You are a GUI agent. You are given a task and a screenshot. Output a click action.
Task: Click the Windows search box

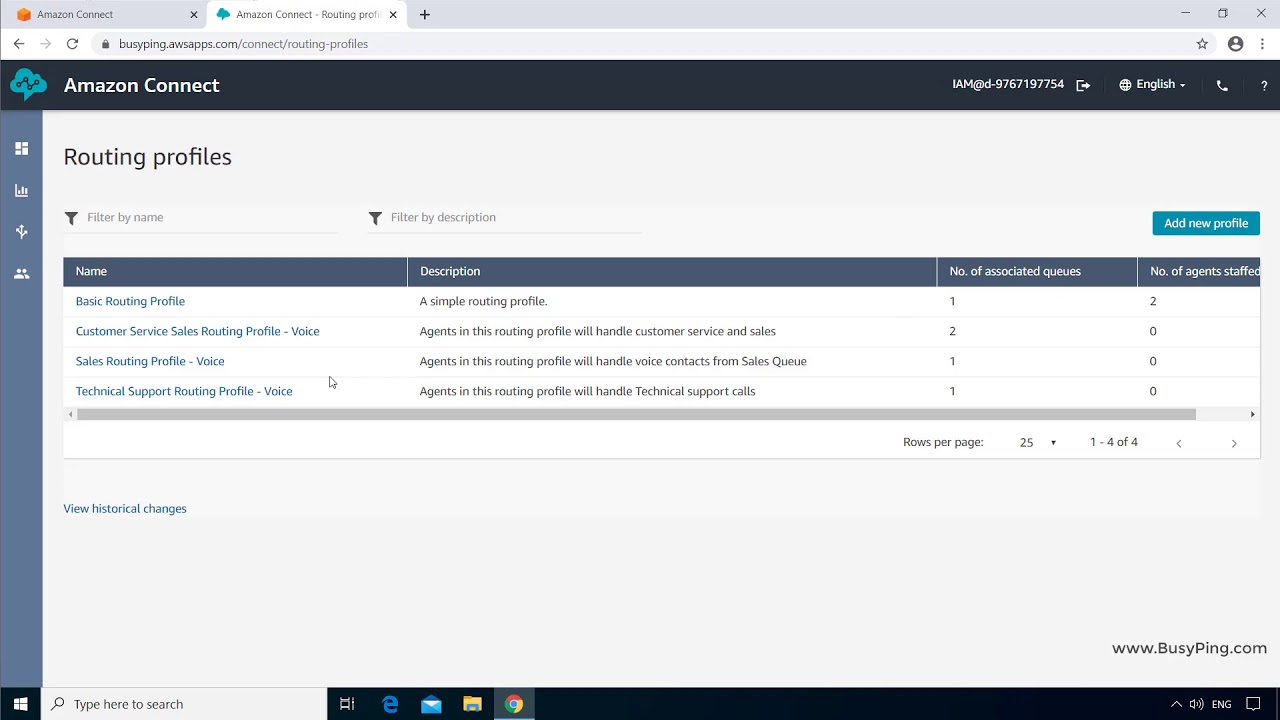(185, 704)
